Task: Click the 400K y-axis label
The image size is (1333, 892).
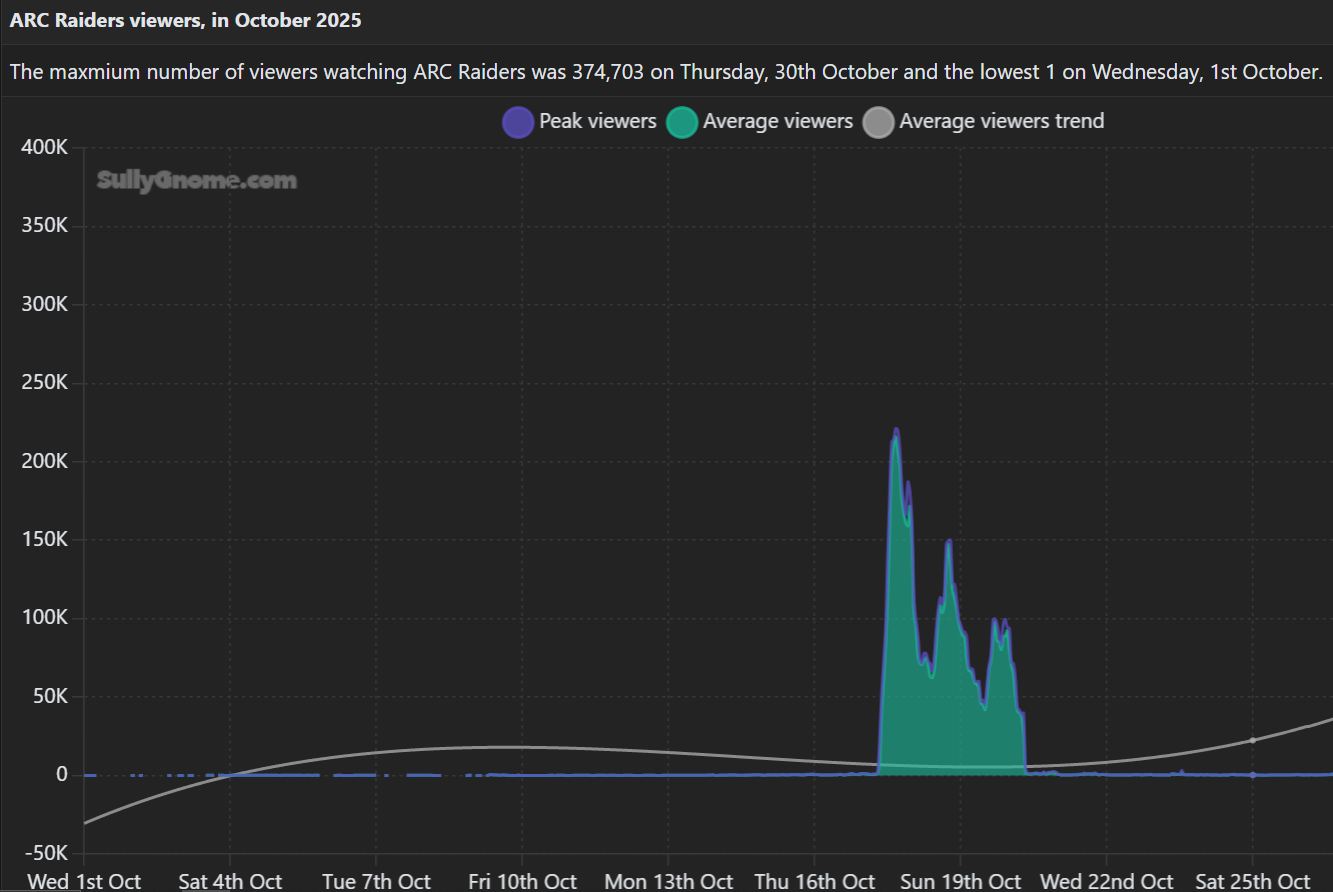Action: pyautogui.click(x=44, y=147)
